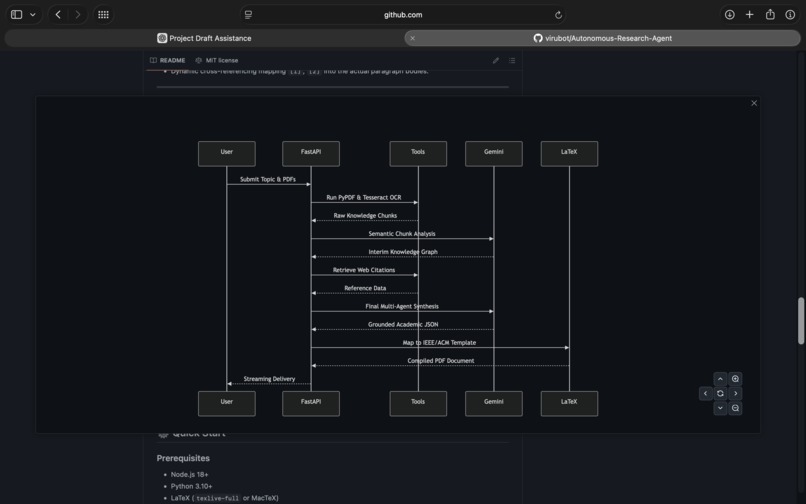Pan the diagram down

point(720,408)
